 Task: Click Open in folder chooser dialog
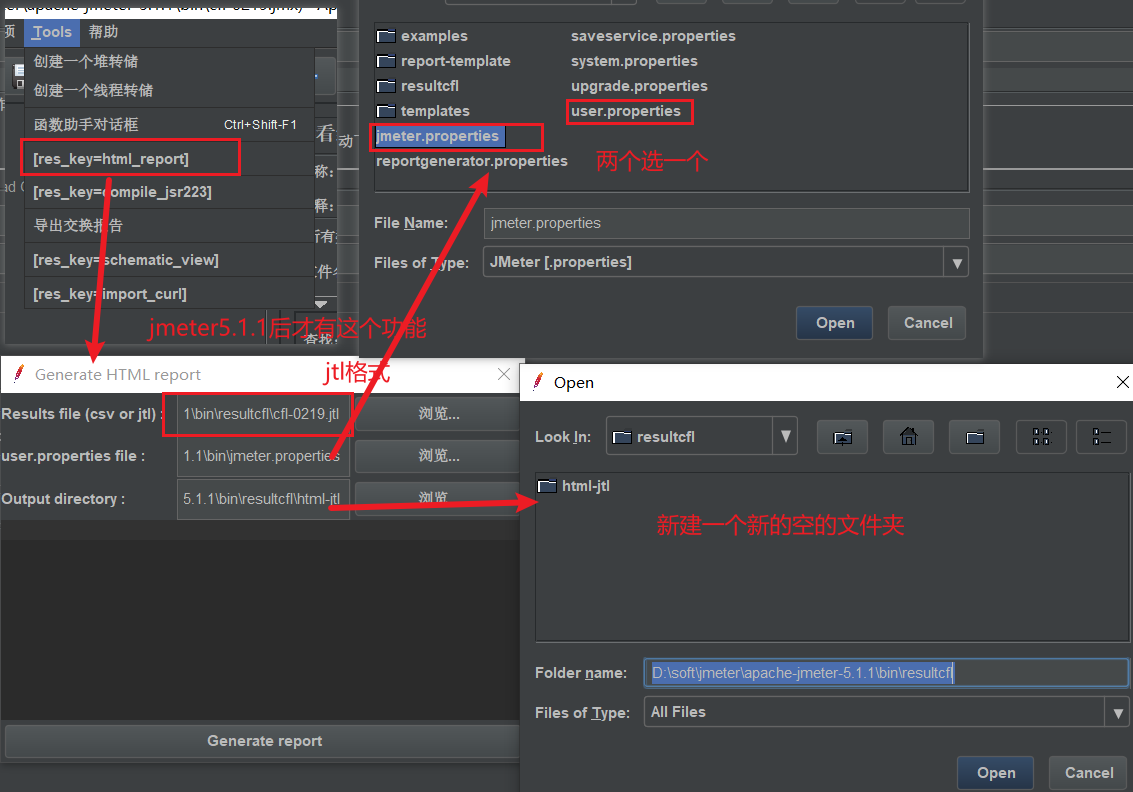pyautogui.click(x=996, y=772)
